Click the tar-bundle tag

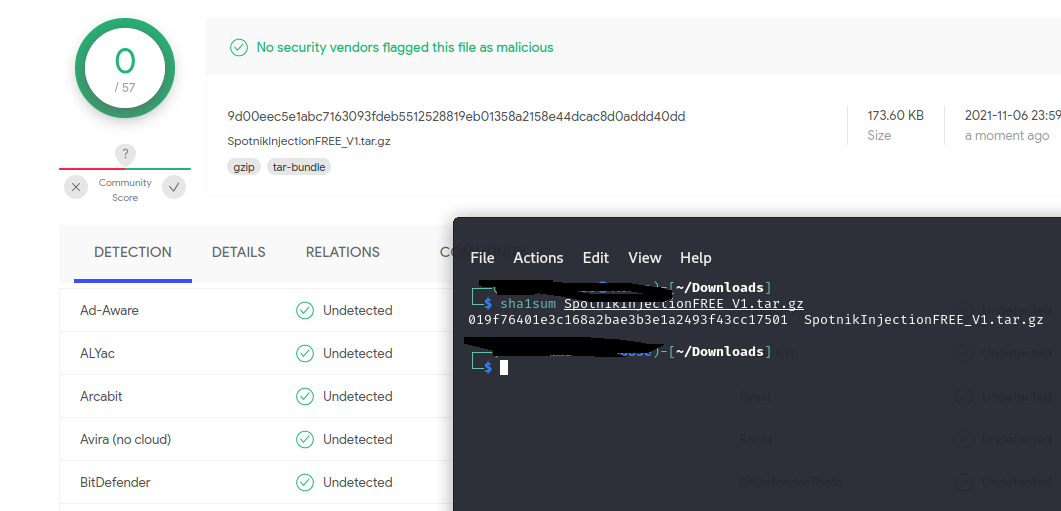tap(299, 167)
